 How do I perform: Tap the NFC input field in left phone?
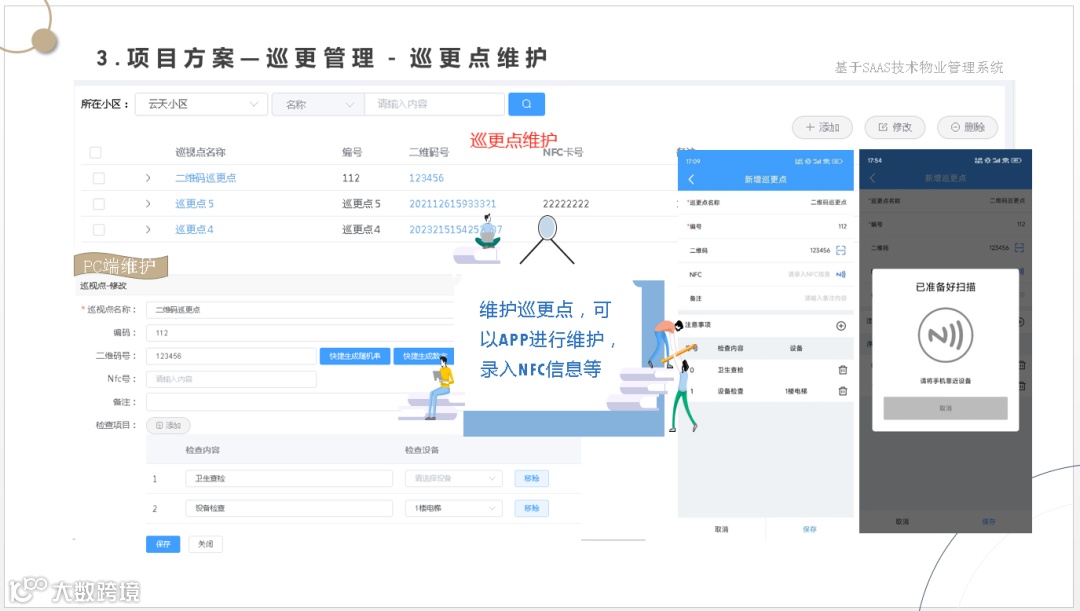click(x=809, y=274)
